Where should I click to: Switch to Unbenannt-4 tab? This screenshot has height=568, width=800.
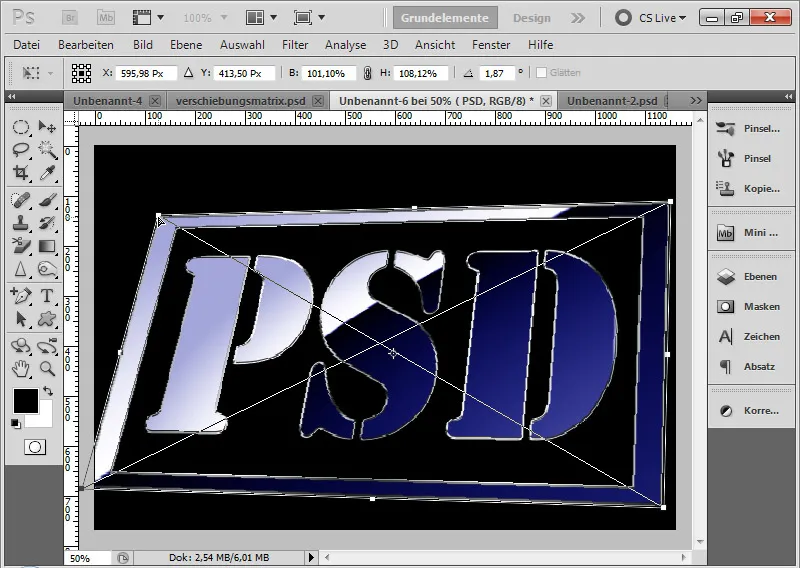[x=107, y=101]
